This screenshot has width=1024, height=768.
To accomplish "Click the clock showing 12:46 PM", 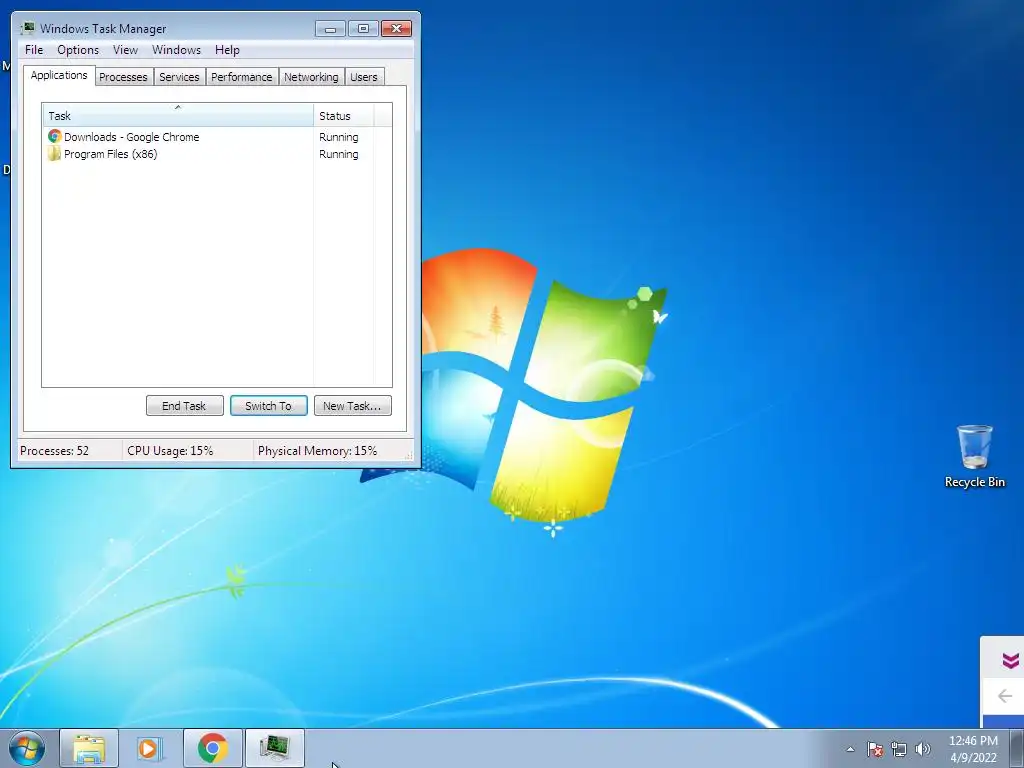I will click(x=973, y=741).
